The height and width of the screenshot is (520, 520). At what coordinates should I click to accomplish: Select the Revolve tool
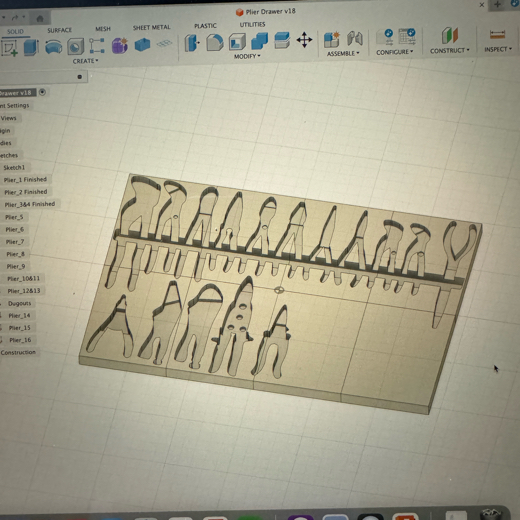(54, 46)
